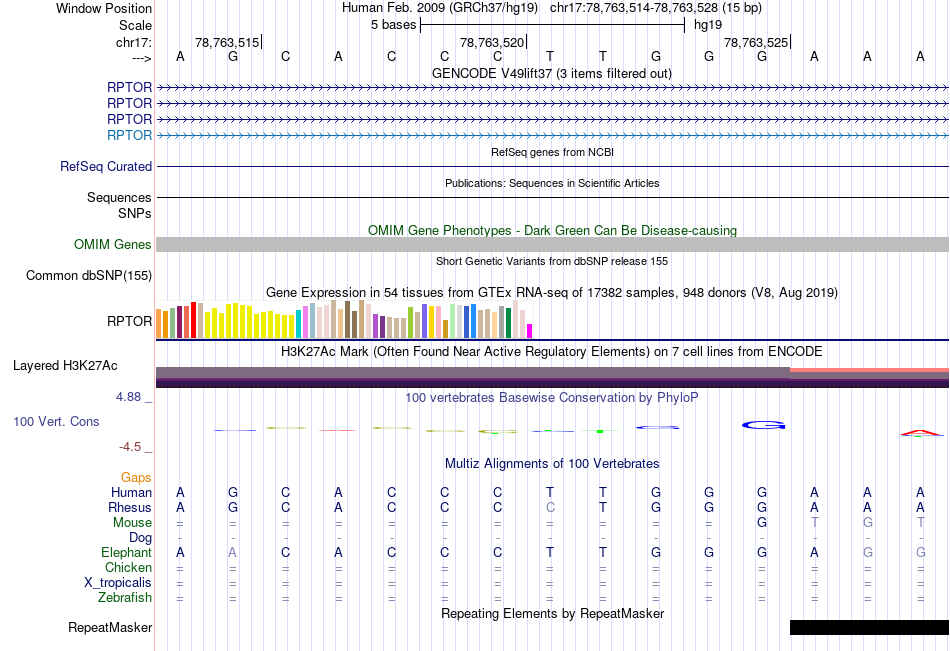Click Publications: Sequences in Scientific Articles title
This screenshot has height=651, width=950.
pyautogui.click(x=552, y=183)
